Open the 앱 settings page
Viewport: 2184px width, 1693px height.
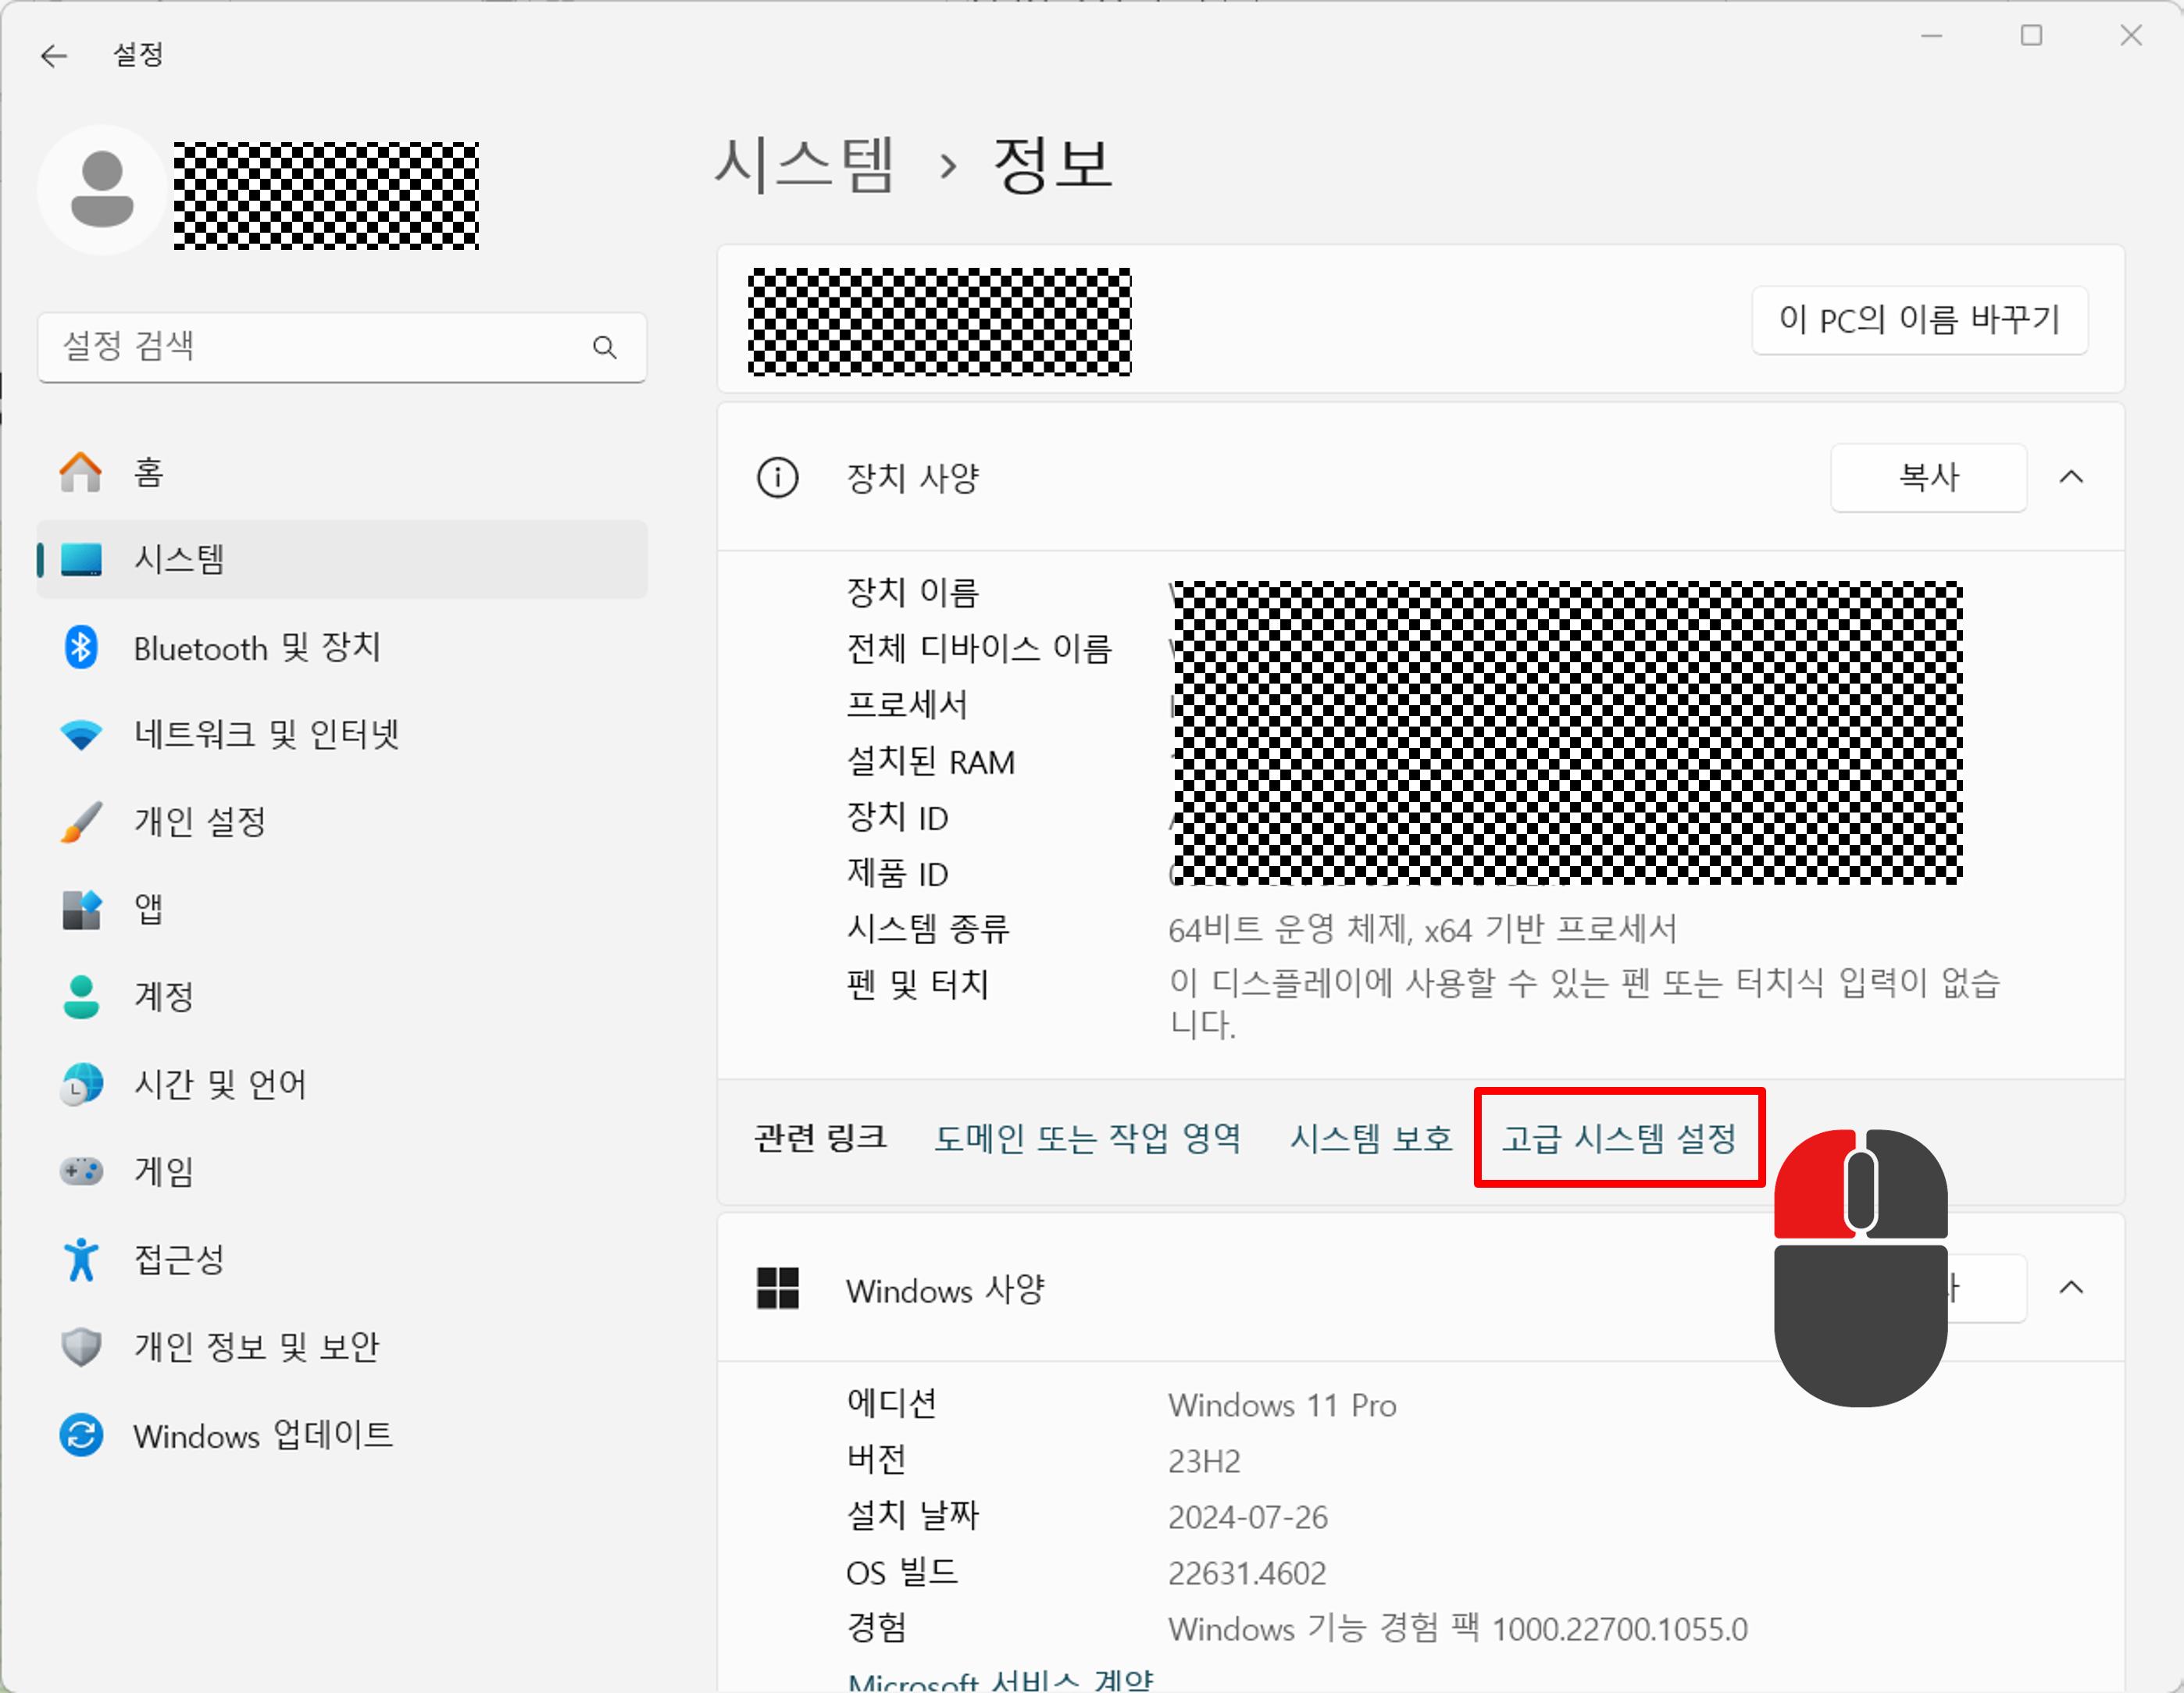pos(342,909)
